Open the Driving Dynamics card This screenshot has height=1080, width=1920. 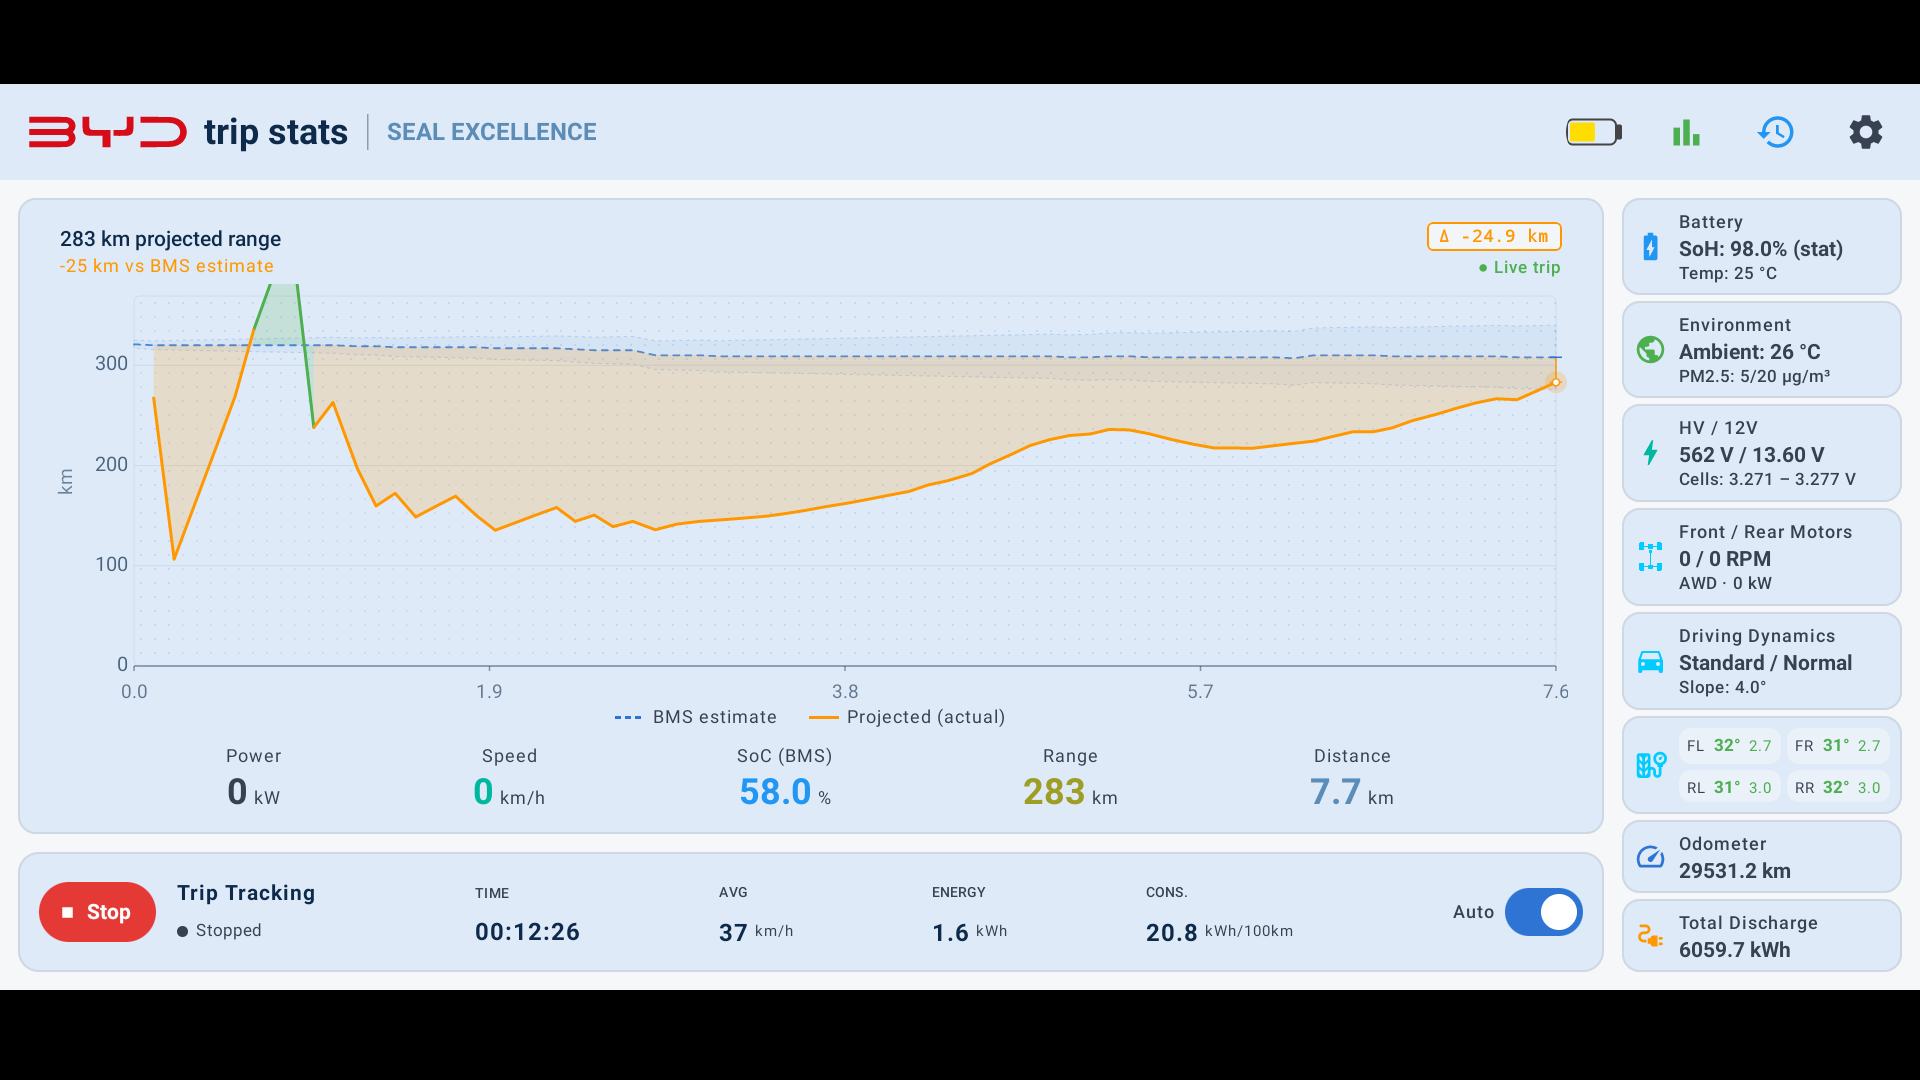click(1761, 661)
